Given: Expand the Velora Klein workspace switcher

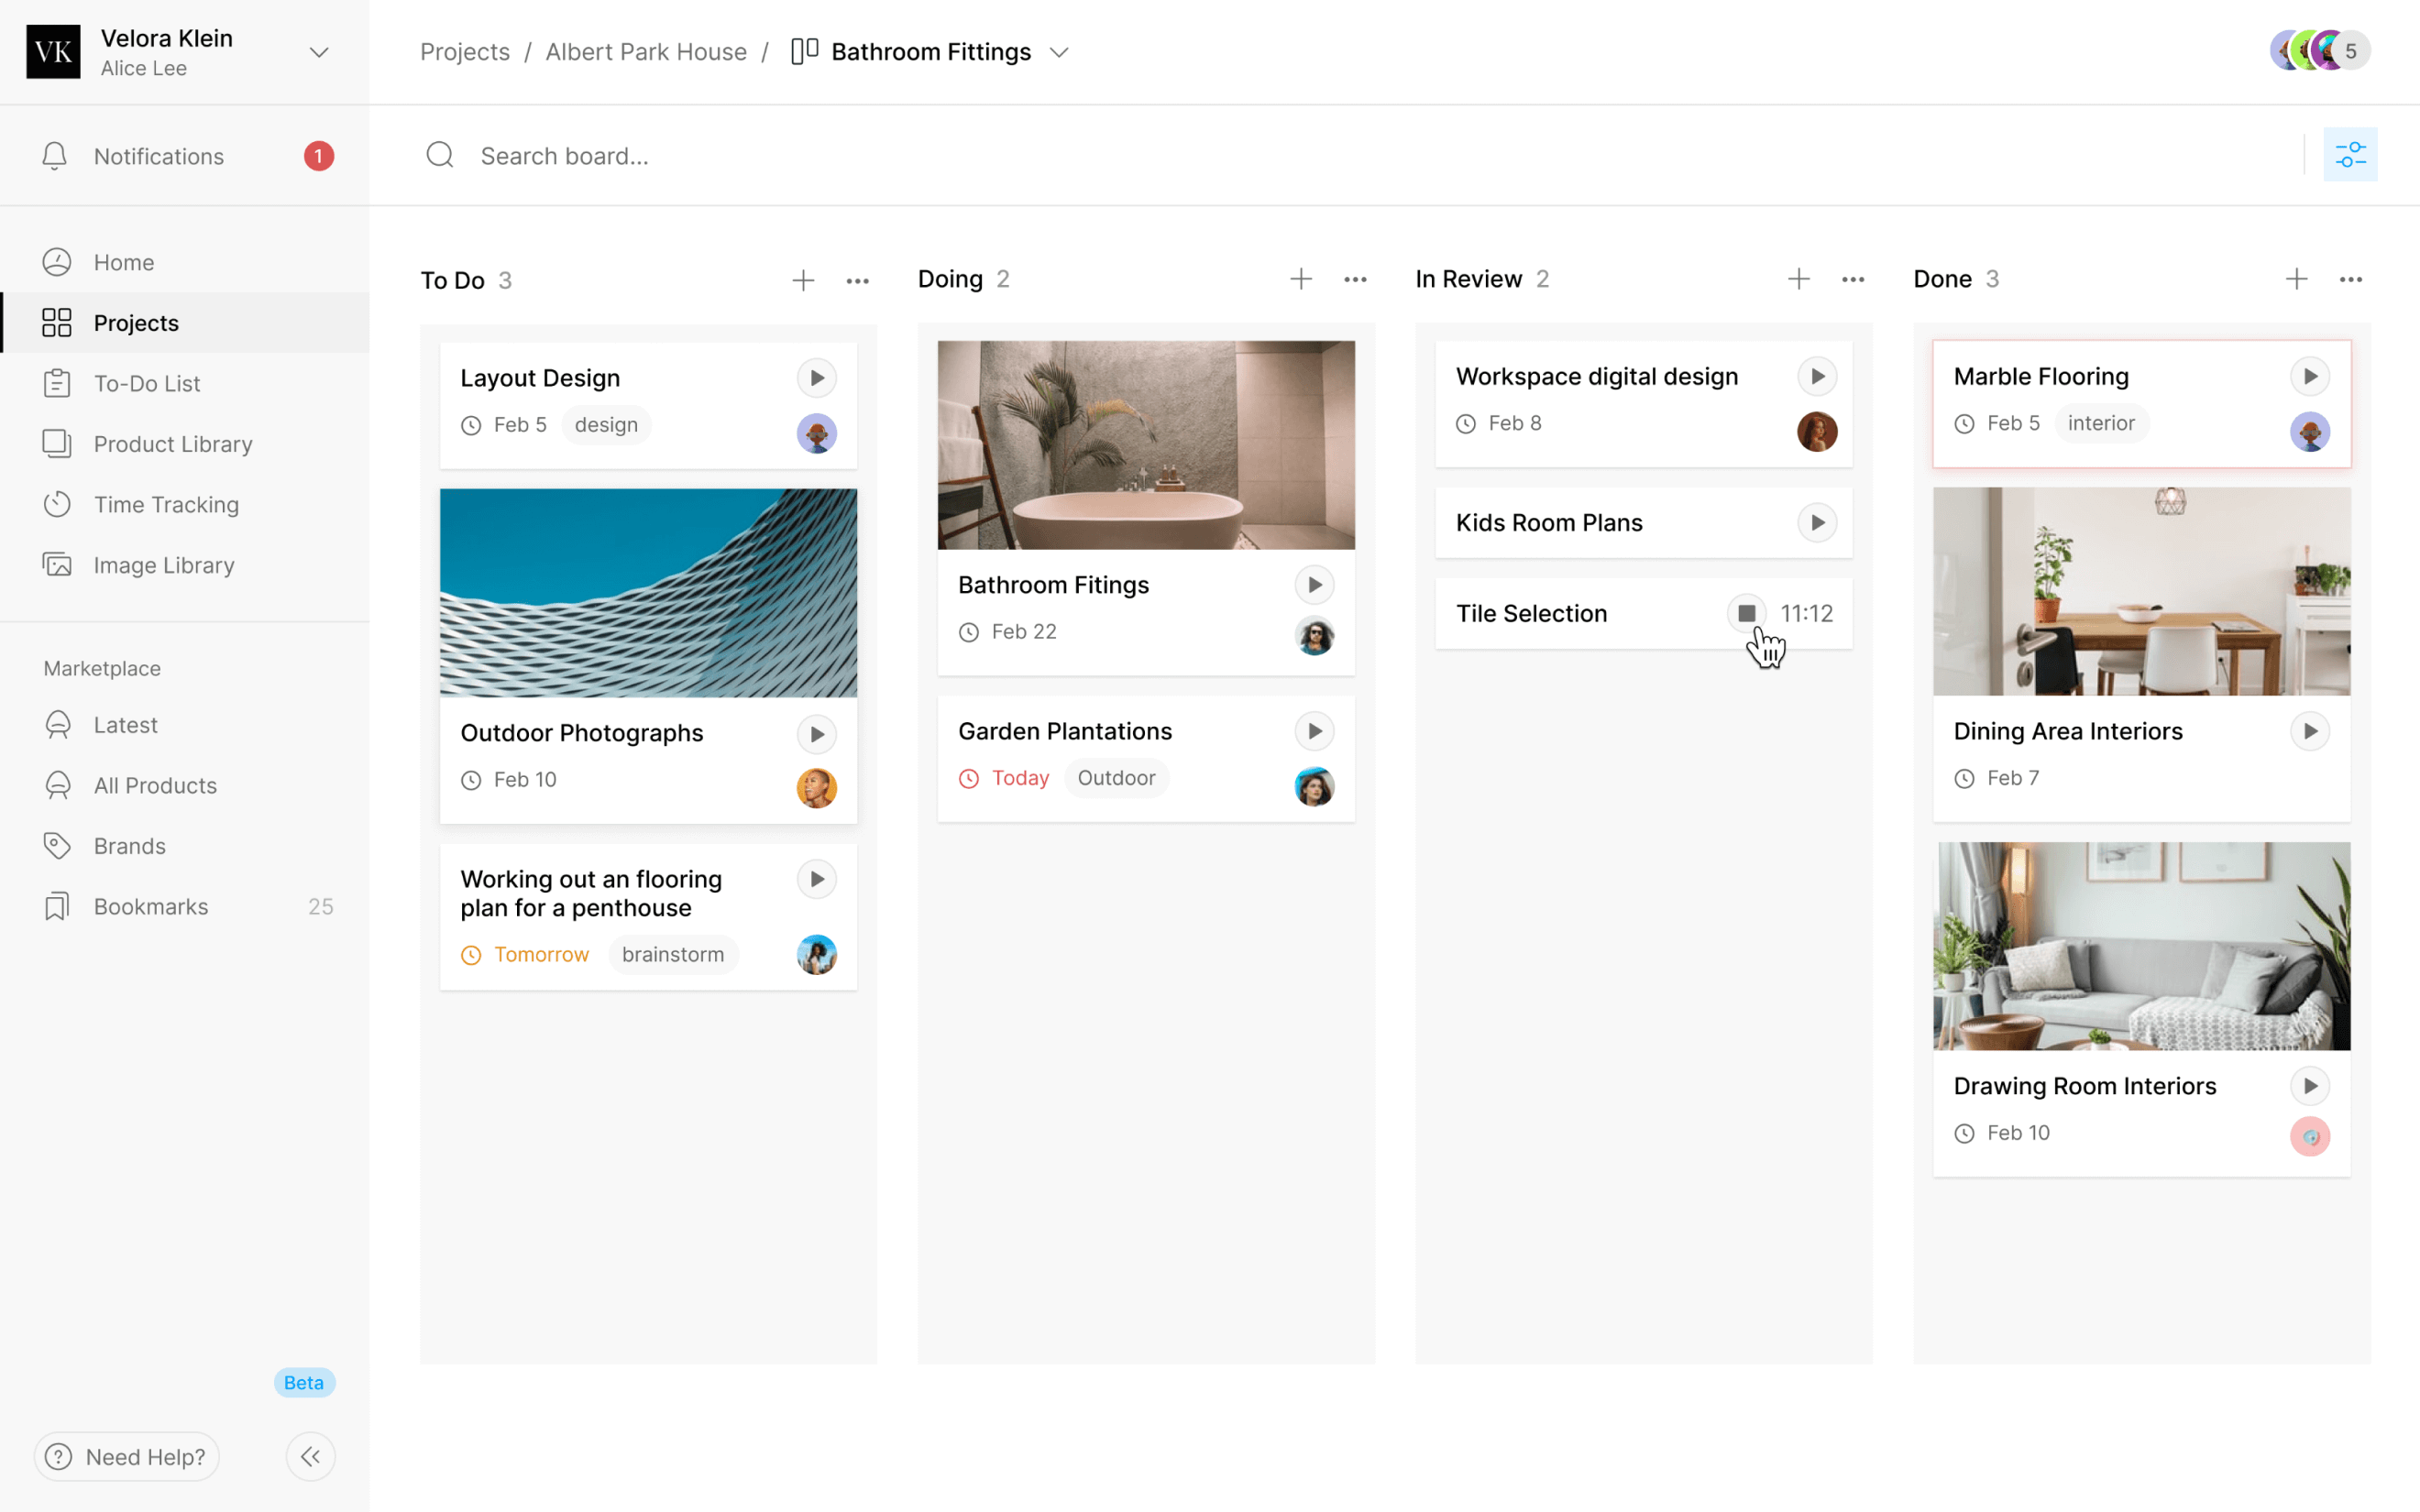Looking at the screenshot, I should pyautogui.click(x=319, y=52).
